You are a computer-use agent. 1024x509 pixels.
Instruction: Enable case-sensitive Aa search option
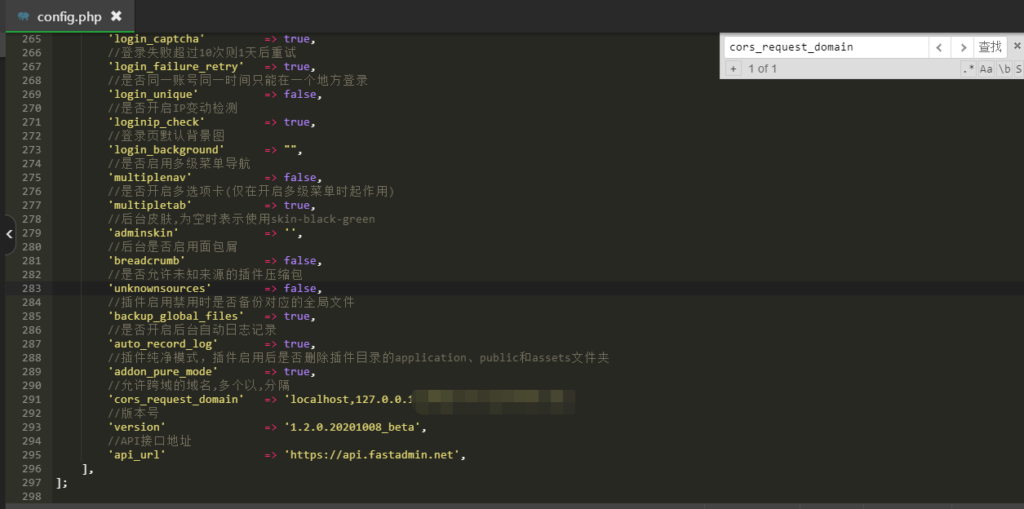(x=986, y=69)
